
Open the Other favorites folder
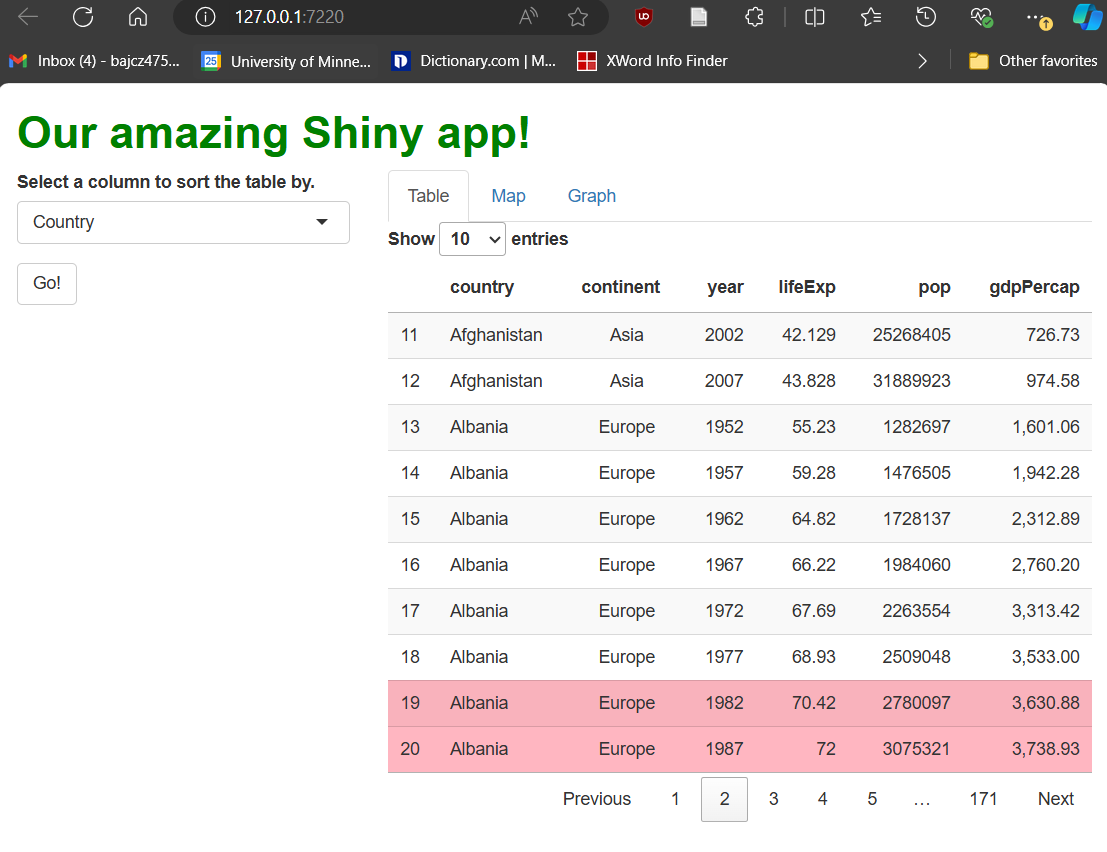coord(1032,60)
